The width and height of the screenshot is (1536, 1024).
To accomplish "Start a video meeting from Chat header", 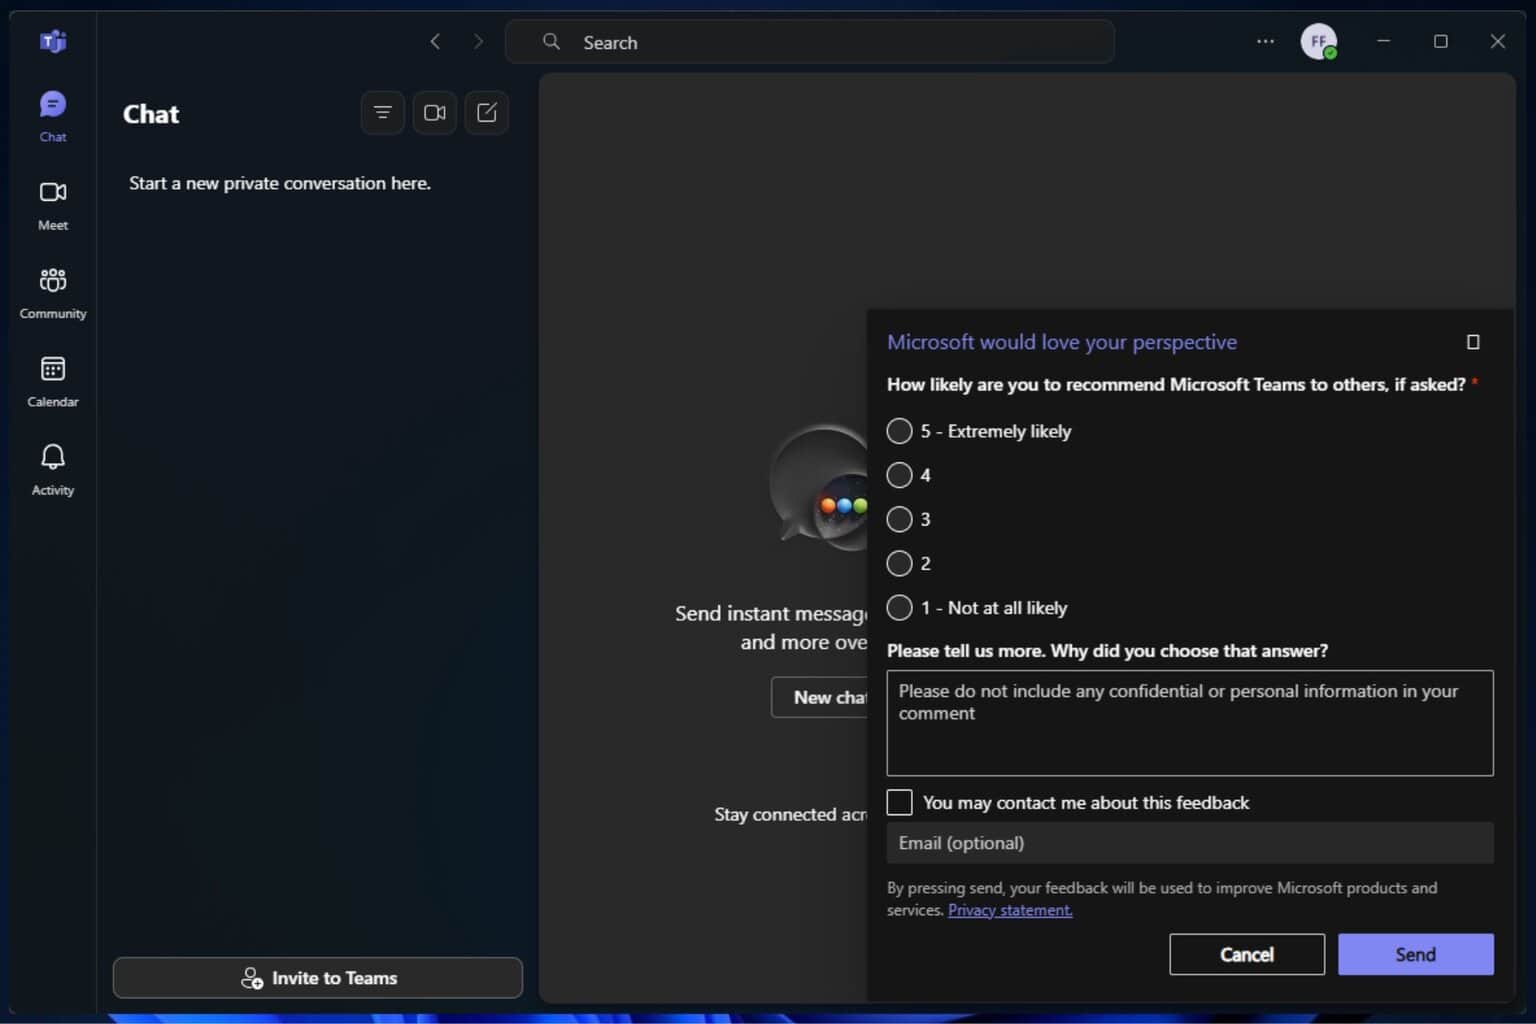I will pos(435,112).
